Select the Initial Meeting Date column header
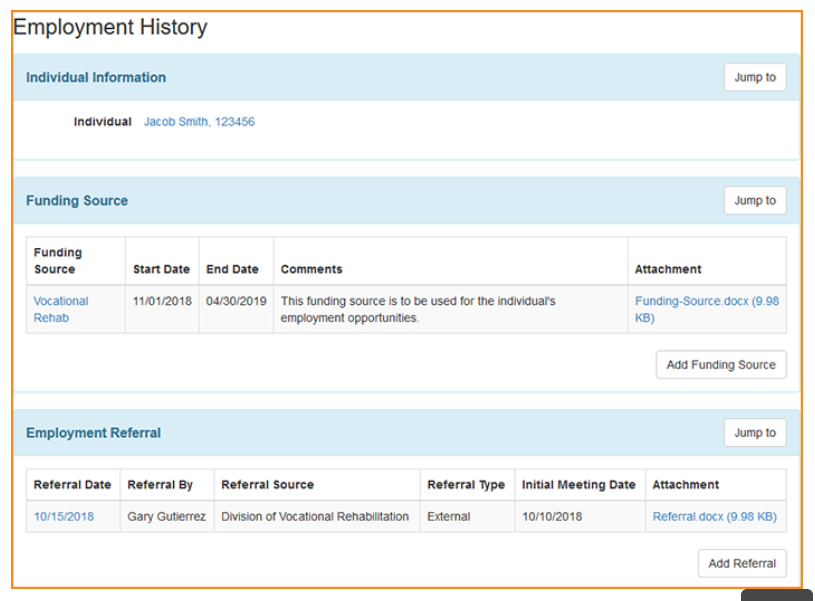Viewport: 815px width, 601px height. [x=578, y=485]
